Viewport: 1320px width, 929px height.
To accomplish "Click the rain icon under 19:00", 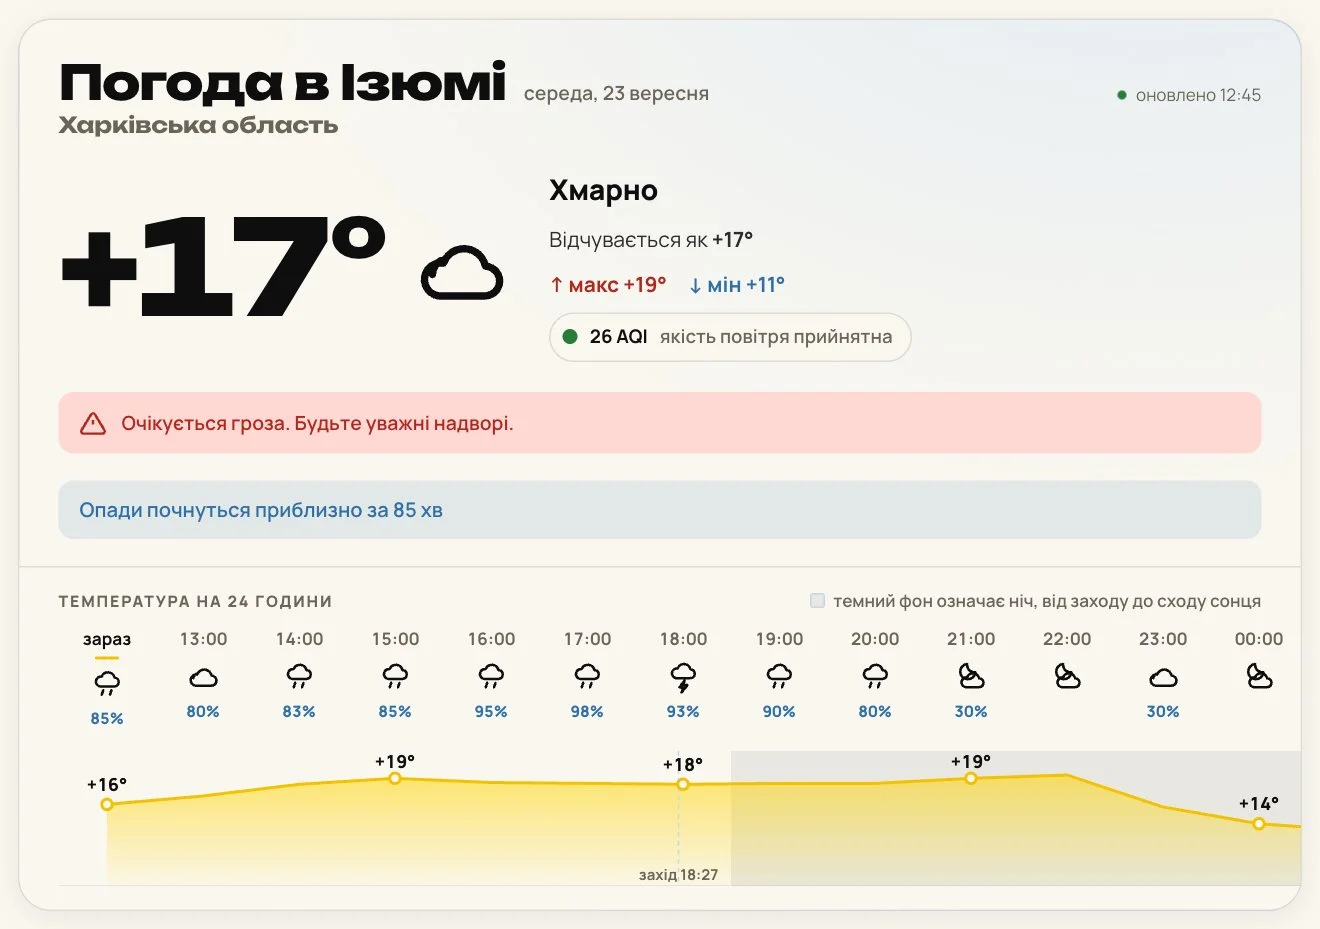I will [779, 677].
